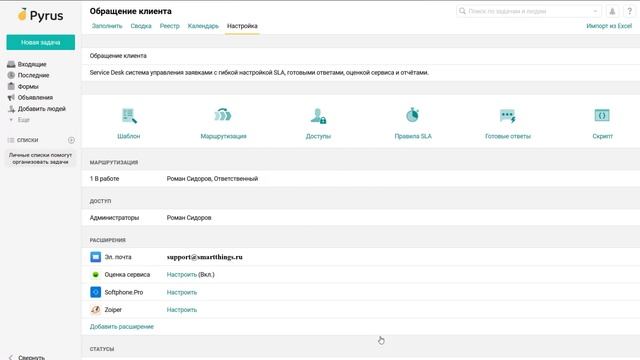Open the Скрипт script icon
The width and height of the screenshot is (640, 360).
point(602,116)
